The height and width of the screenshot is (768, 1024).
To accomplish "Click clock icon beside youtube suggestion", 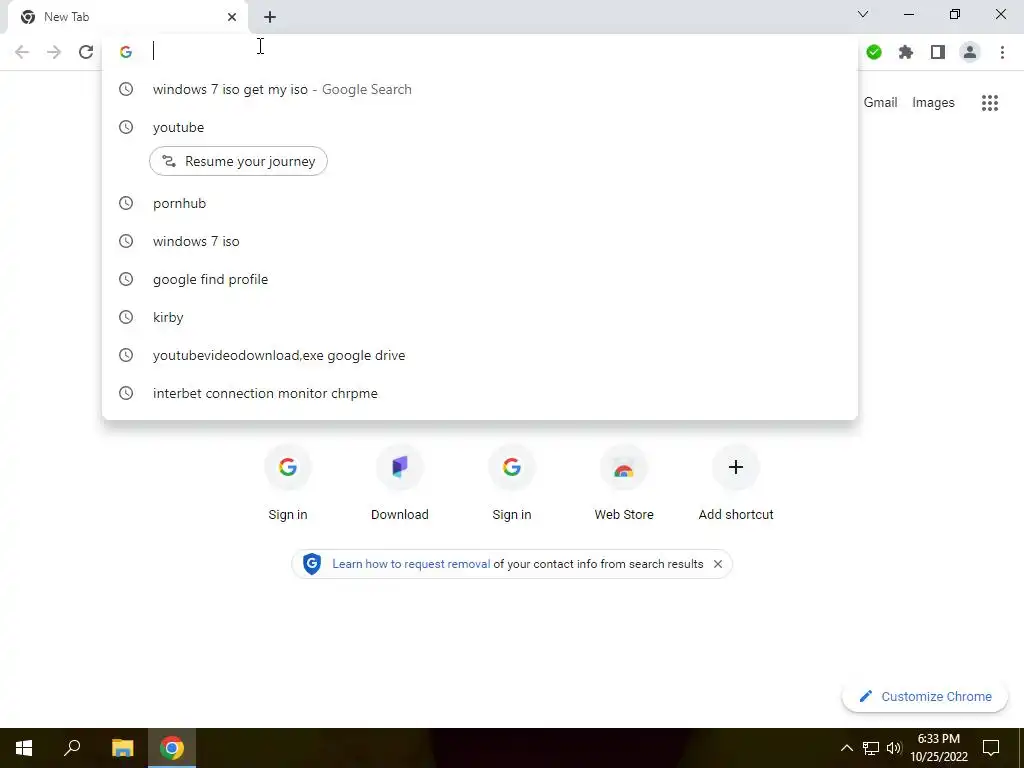I will (x=126, y=127).
